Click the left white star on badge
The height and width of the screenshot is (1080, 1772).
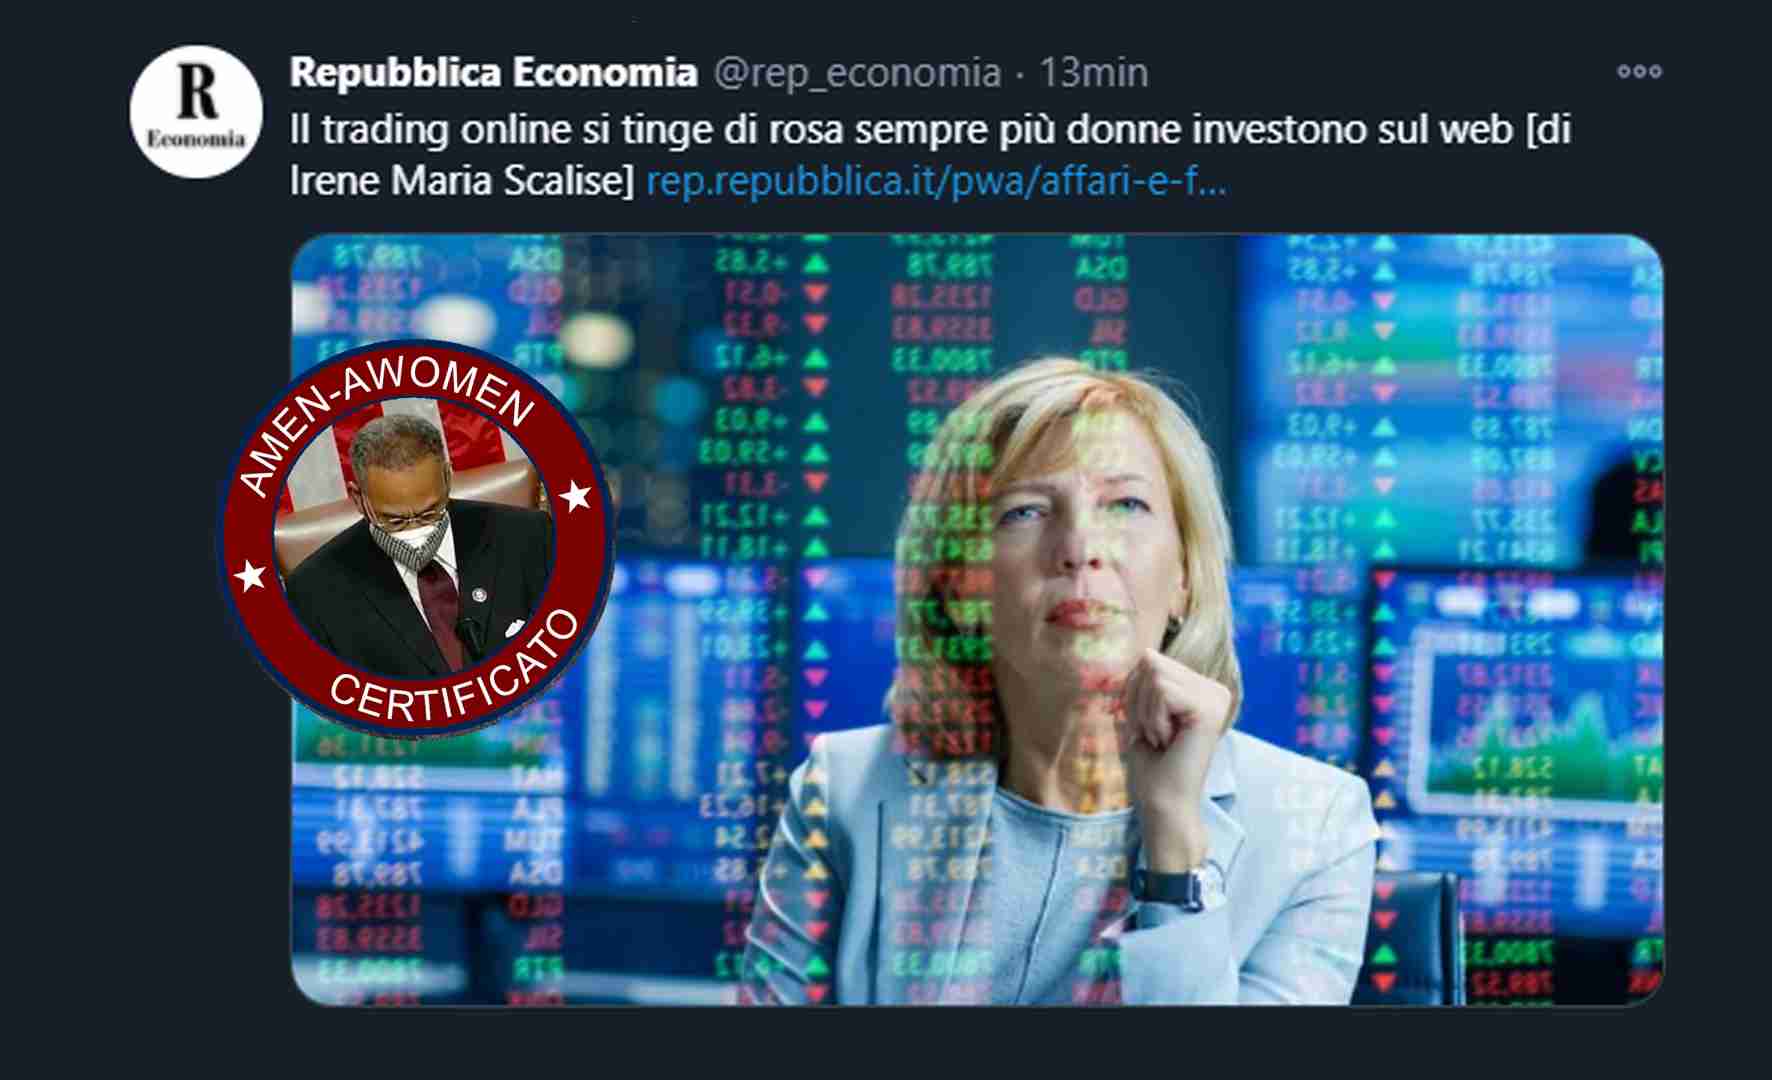click(250, 576)
